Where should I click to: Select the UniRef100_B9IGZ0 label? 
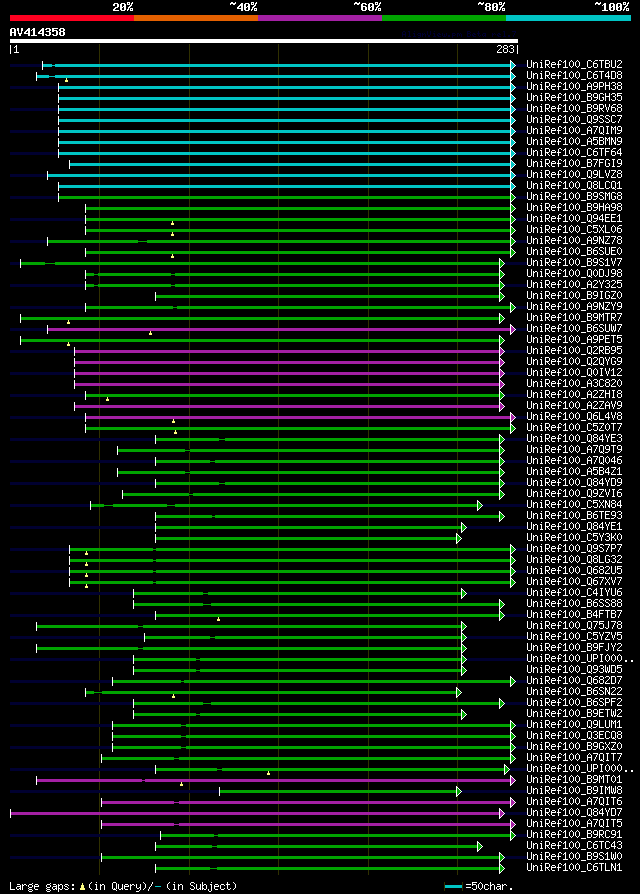pos(574,295)
